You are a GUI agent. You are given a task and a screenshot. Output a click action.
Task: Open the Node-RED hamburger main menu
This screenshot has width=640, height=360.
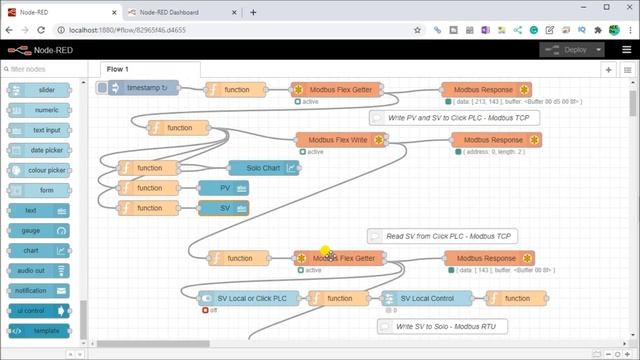click(627, 50)
